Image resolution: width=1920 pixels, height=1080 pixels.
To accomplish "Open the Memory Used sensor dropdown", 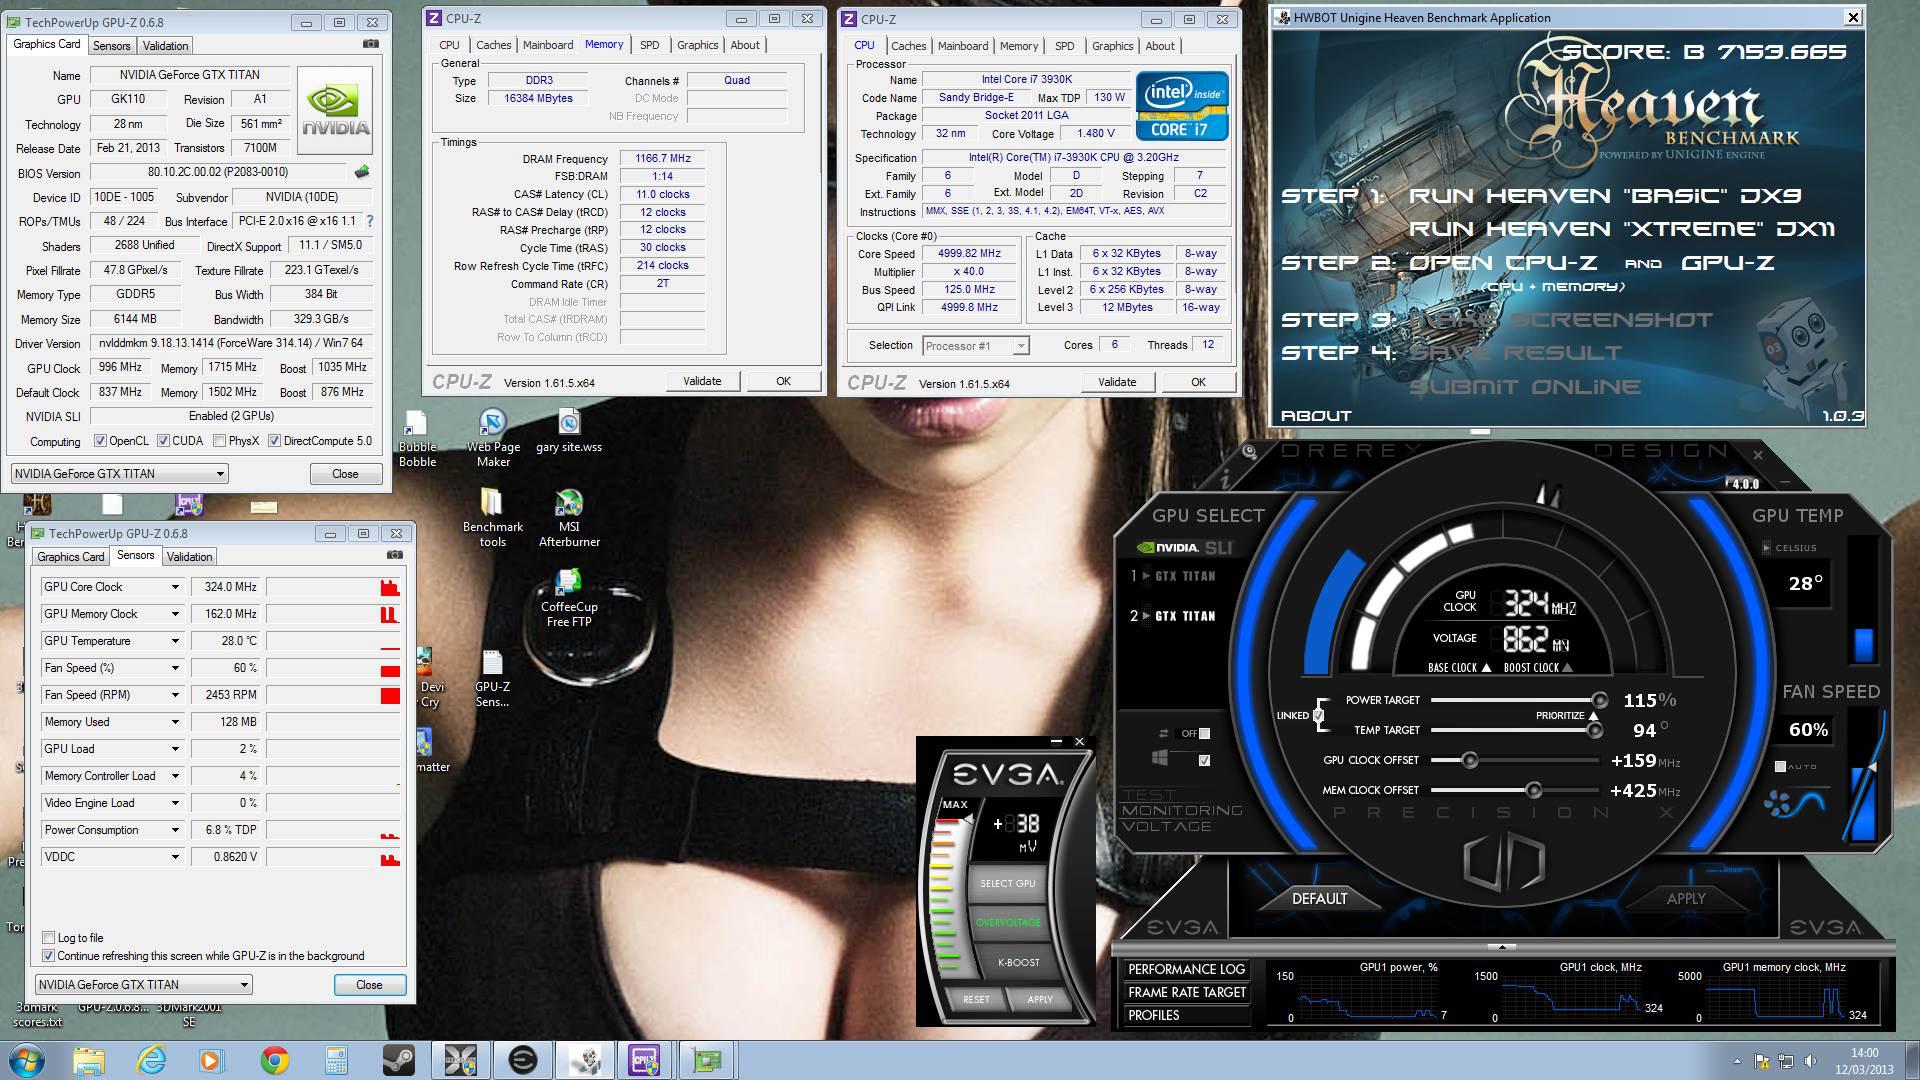I will [175, 722].
